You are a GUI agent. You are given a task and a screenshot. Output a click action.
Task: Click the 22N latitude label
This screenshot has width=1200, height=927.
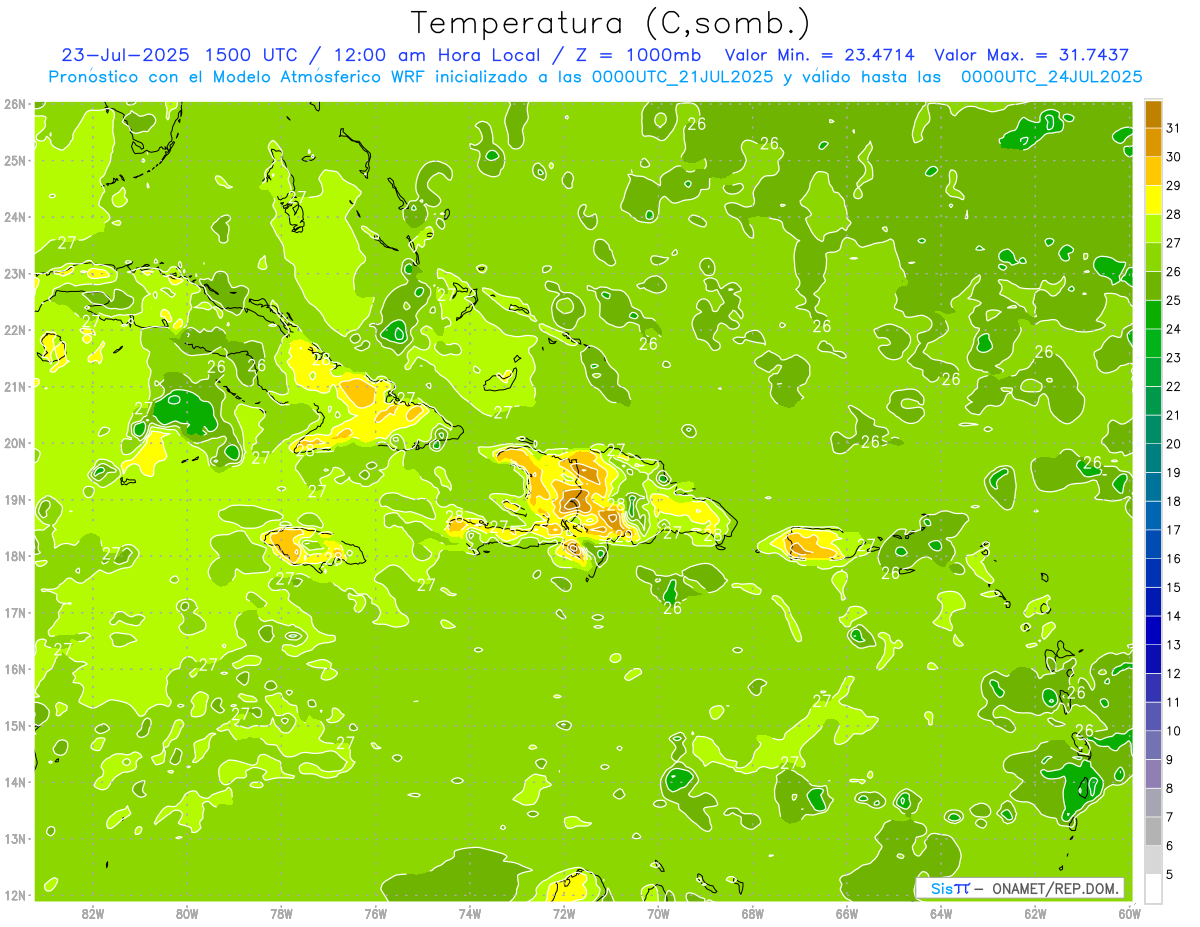pos(15,330)
